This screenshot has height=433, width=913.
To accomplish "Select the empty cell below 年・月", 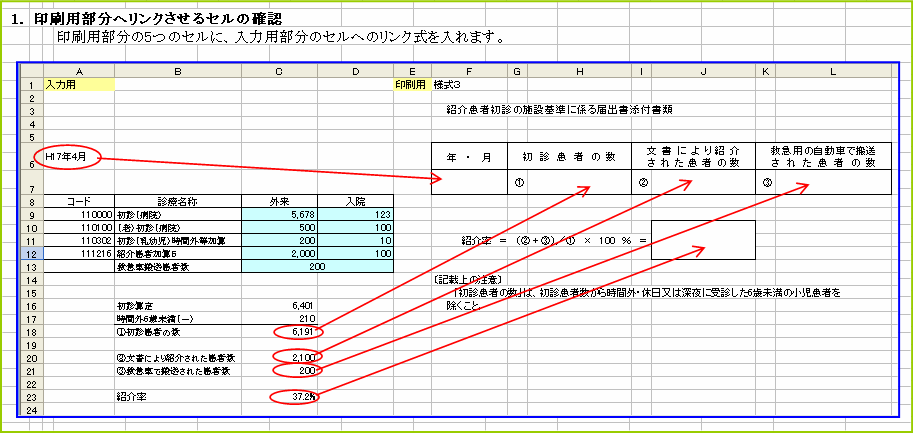I will click(469, 182).
